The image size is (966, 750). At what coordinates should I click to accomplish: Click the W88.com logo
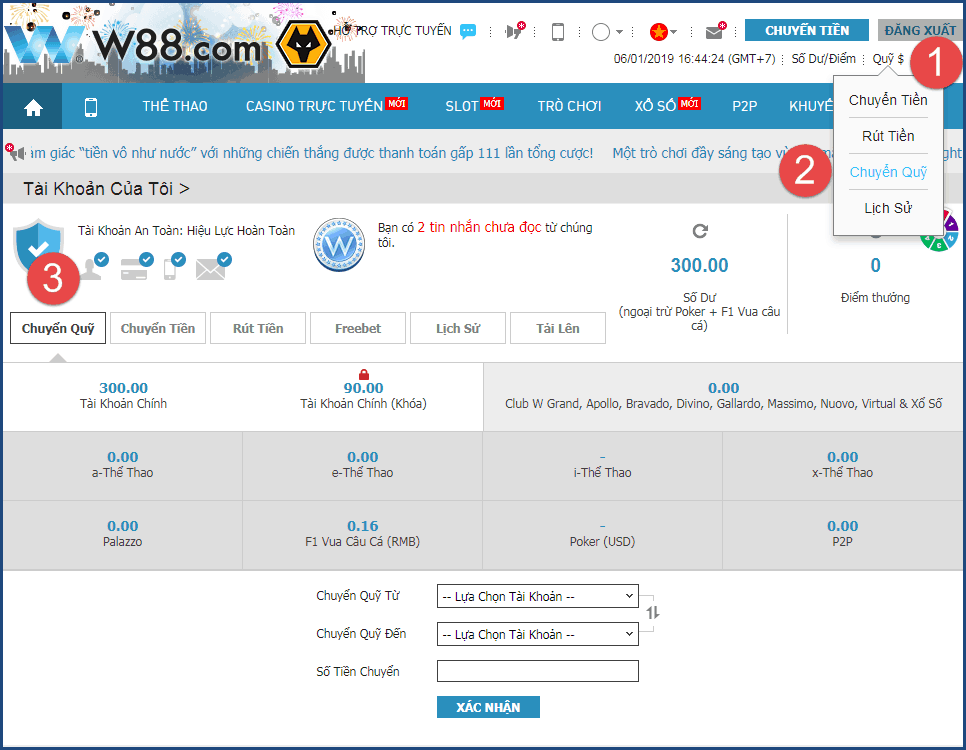132,45
